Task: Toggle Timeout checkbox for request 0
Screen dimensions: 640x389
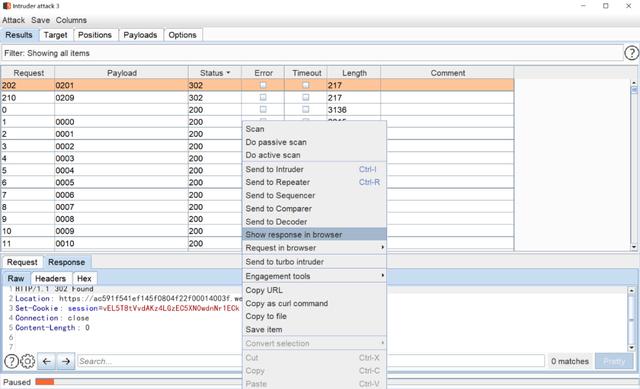Action: (x=306, y=109)
